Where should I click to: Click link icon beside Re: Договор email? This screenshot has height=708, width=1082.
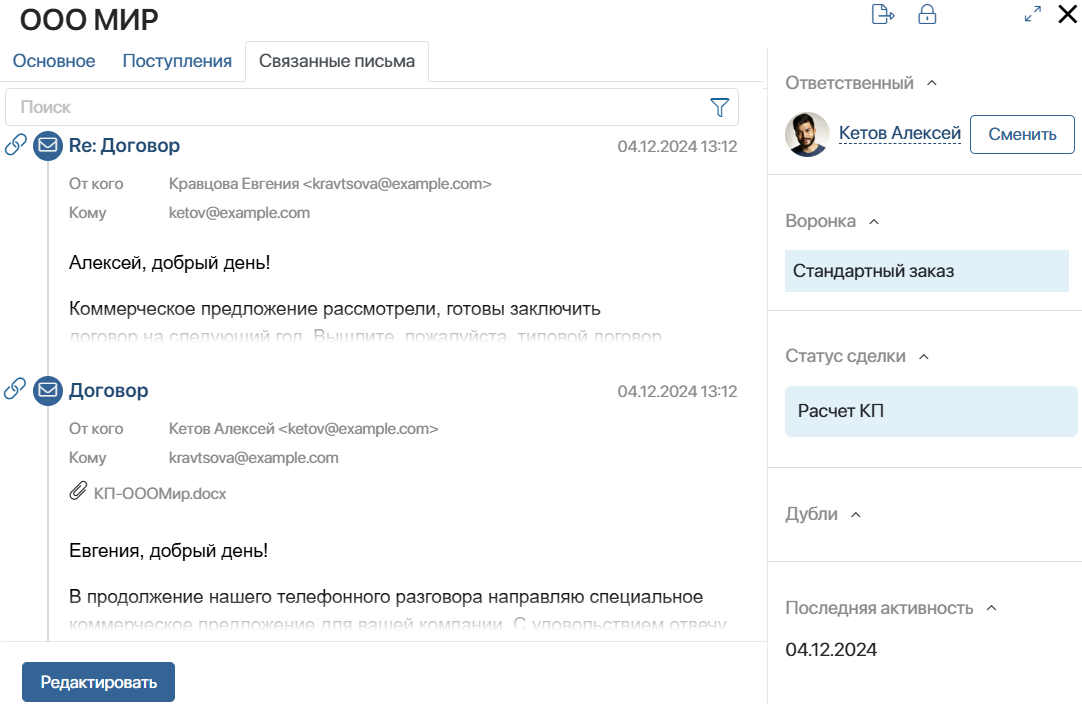pos(15,145)
